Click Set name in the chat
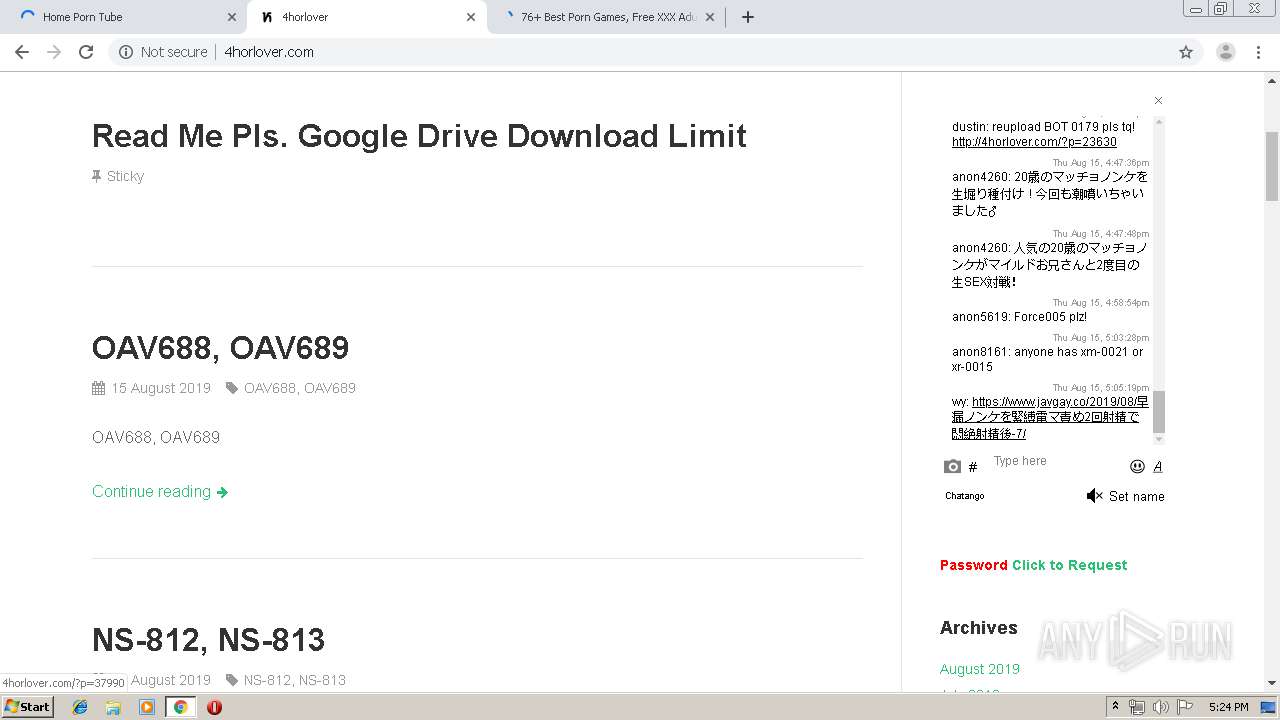The height and width of the screenshot is (720, 1280). (x=1136, y=496)
